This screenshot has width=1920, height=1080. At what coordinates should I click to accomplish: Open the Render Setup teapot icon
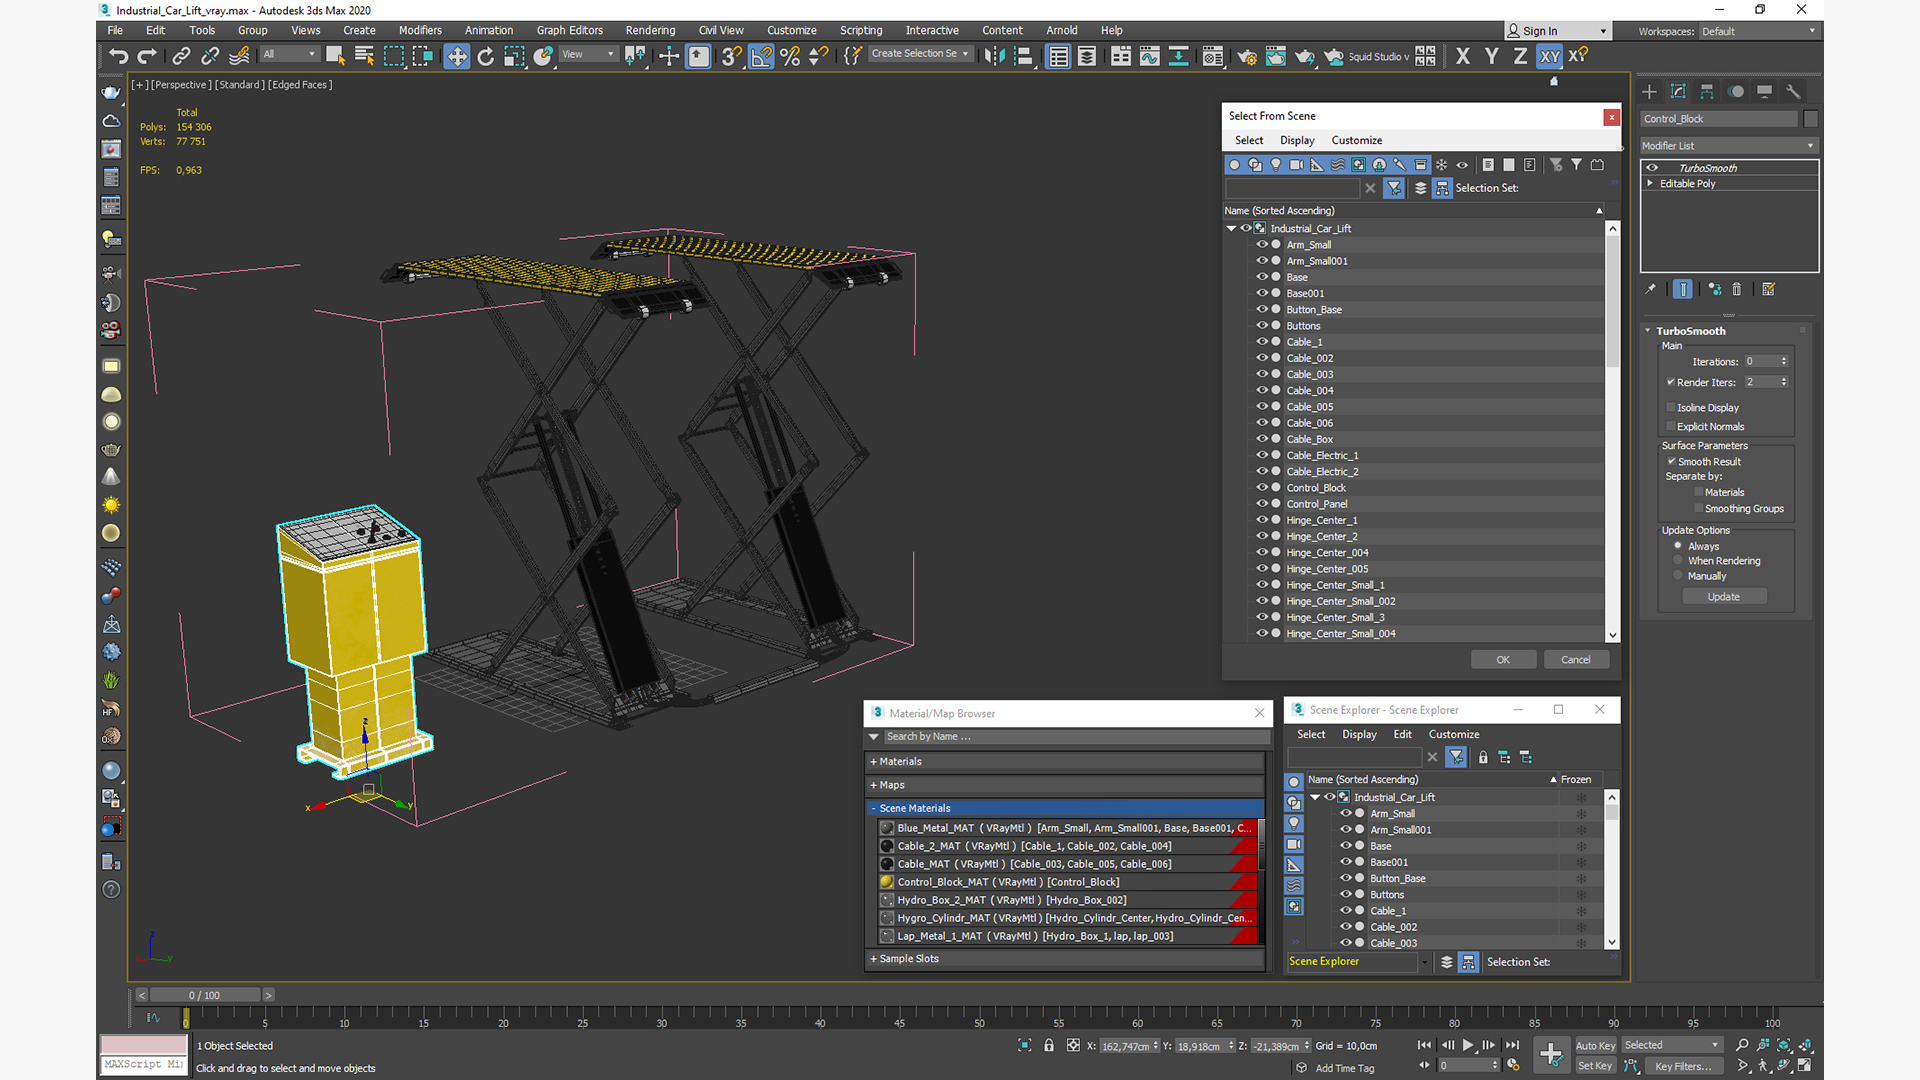[x=1247, y=56]
